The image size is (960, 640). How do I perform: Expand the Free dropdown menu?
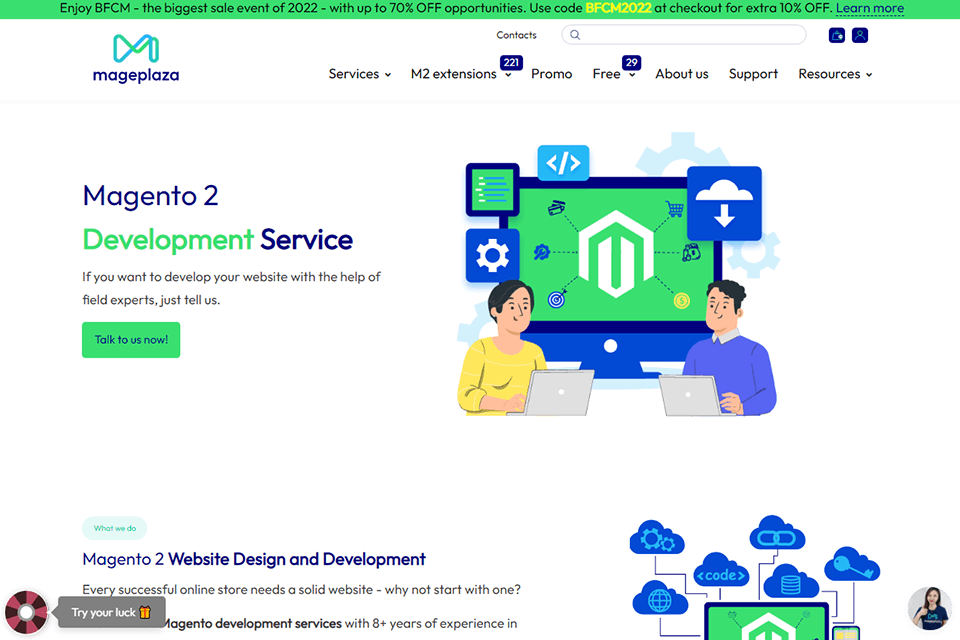point(613,74)
